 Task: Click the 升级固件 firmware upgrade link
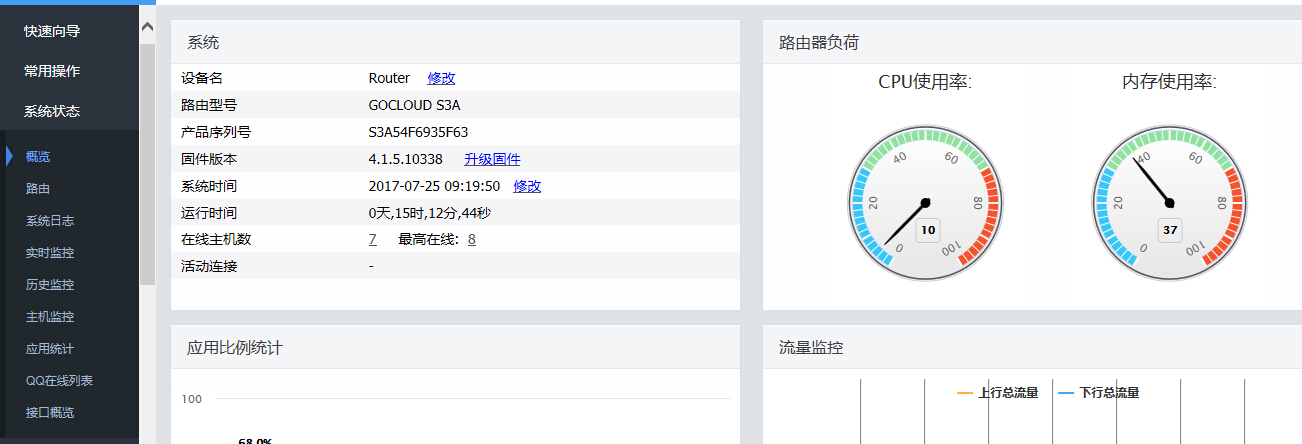click(492, 159)
